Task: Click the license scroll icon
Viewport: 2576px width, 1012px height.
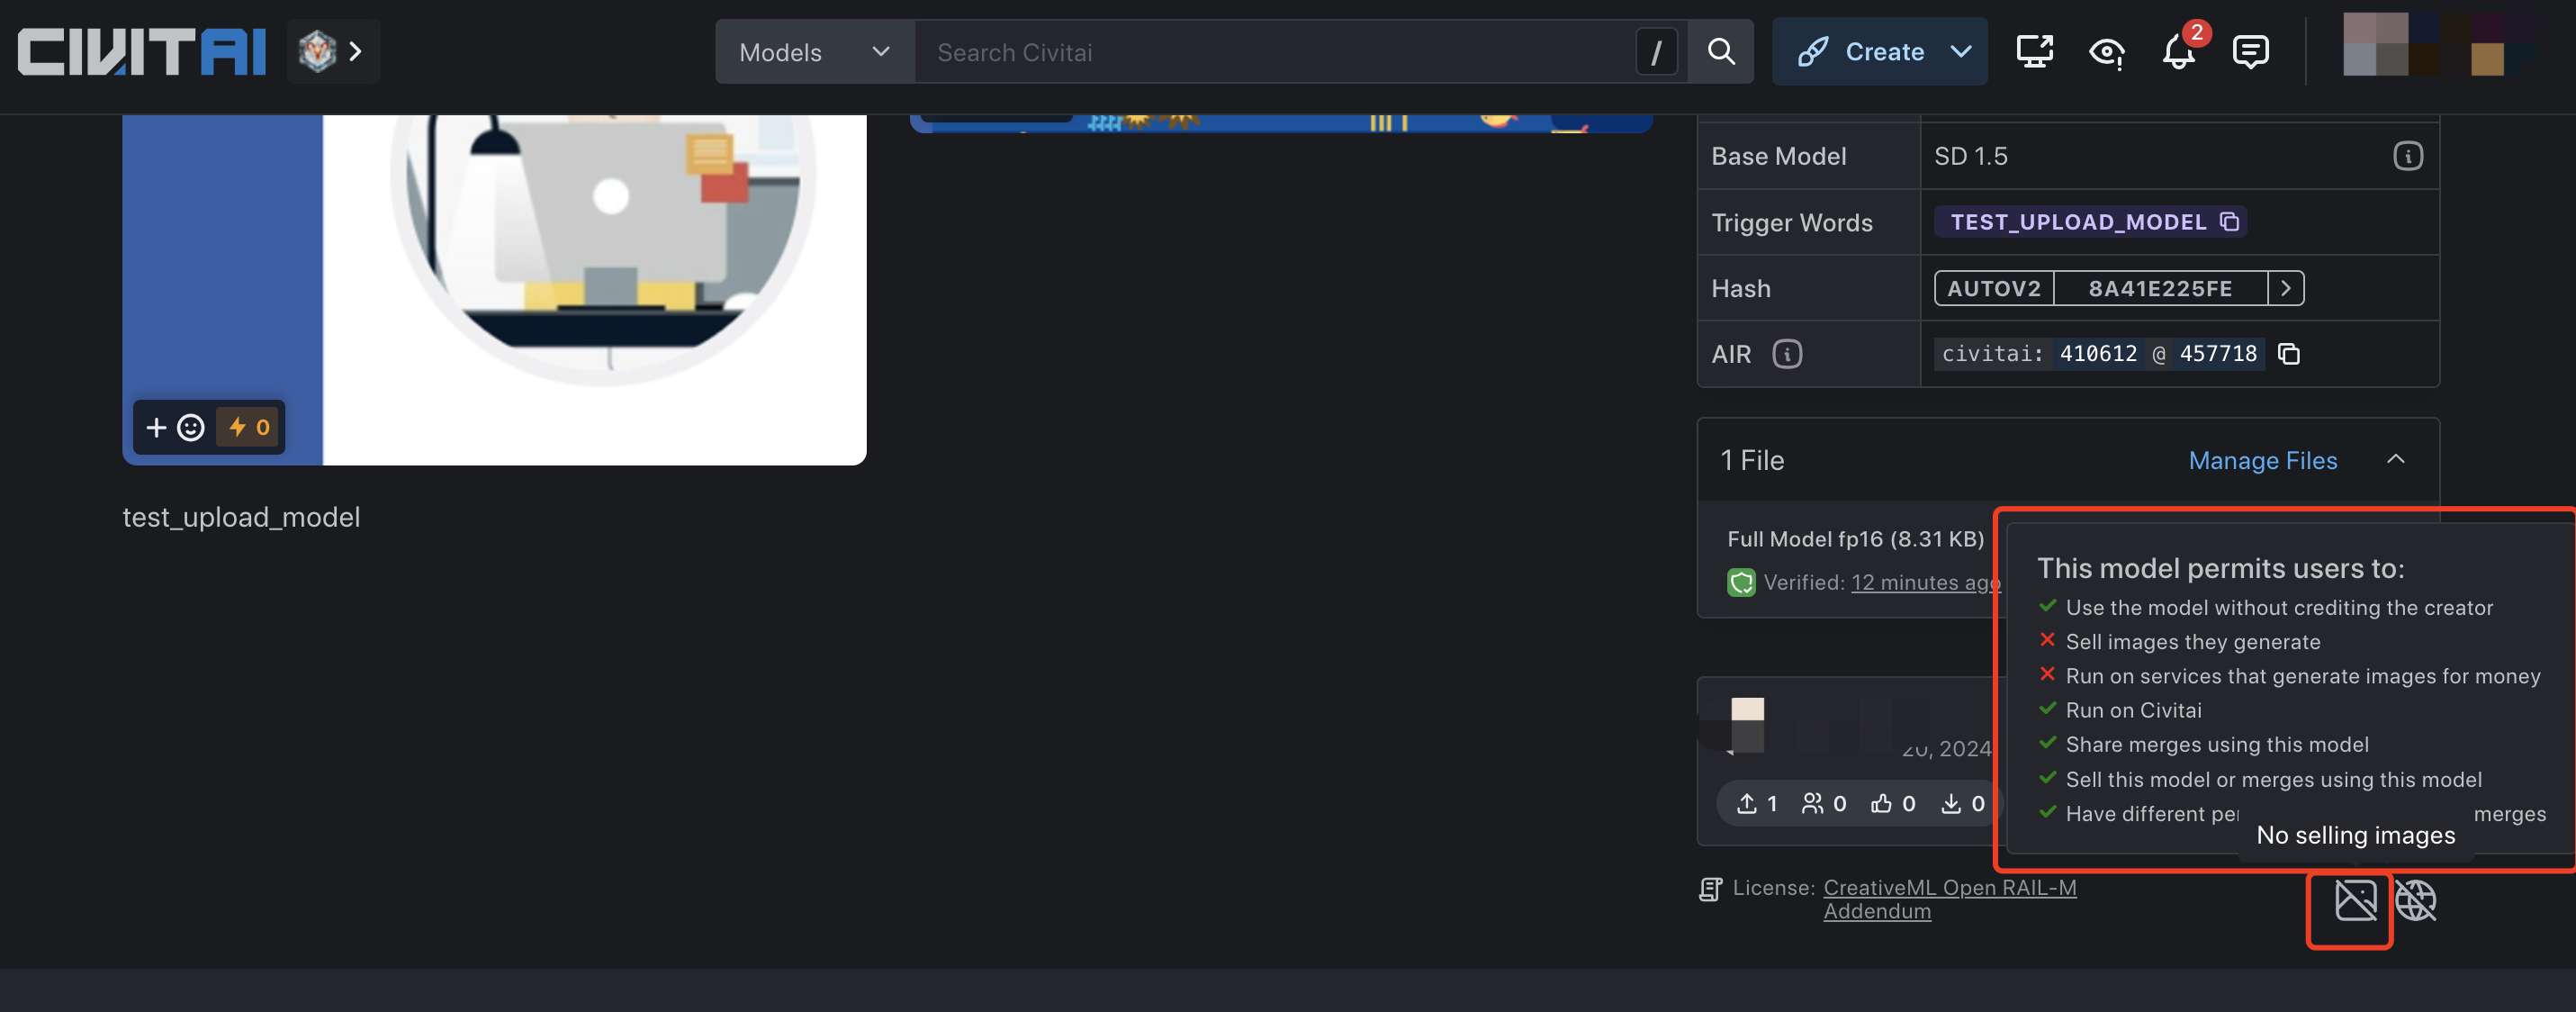Action: point(1710,889)
